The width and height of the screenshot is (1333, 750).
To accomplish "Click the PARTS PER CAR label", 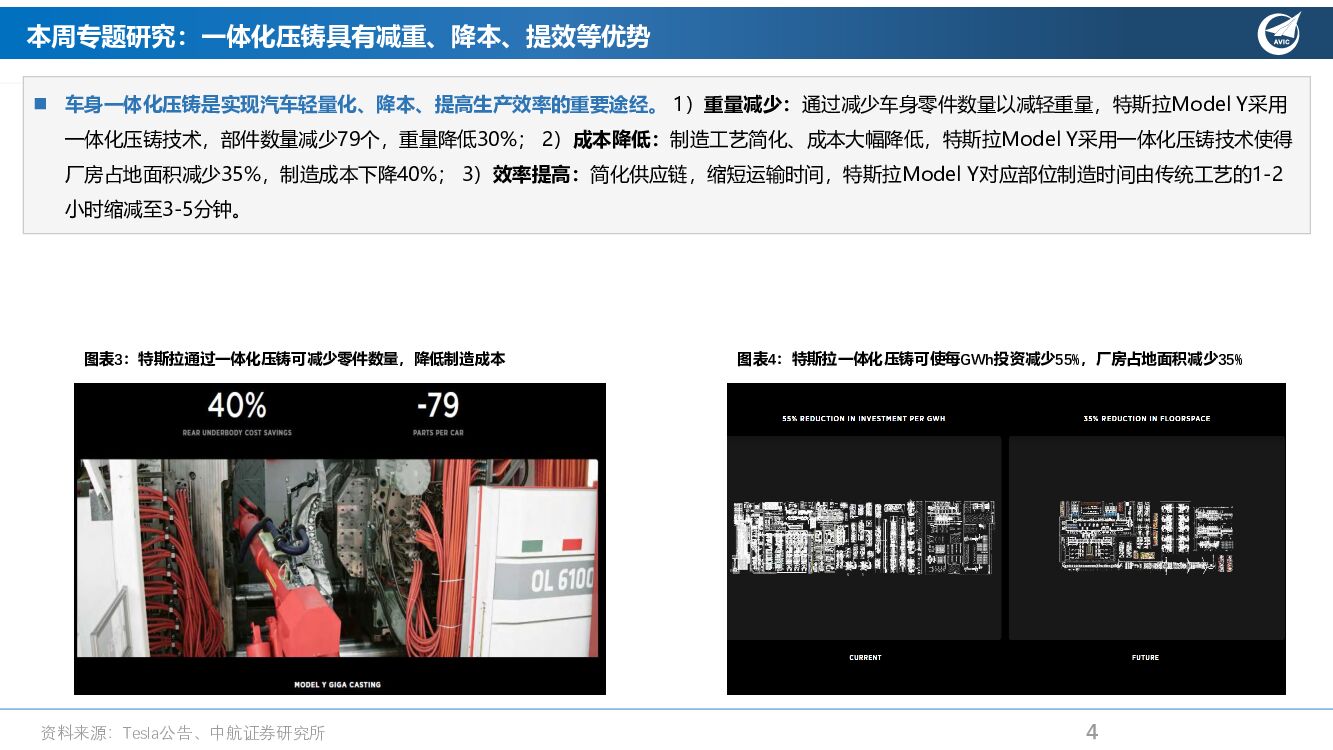I will (438, 433).
